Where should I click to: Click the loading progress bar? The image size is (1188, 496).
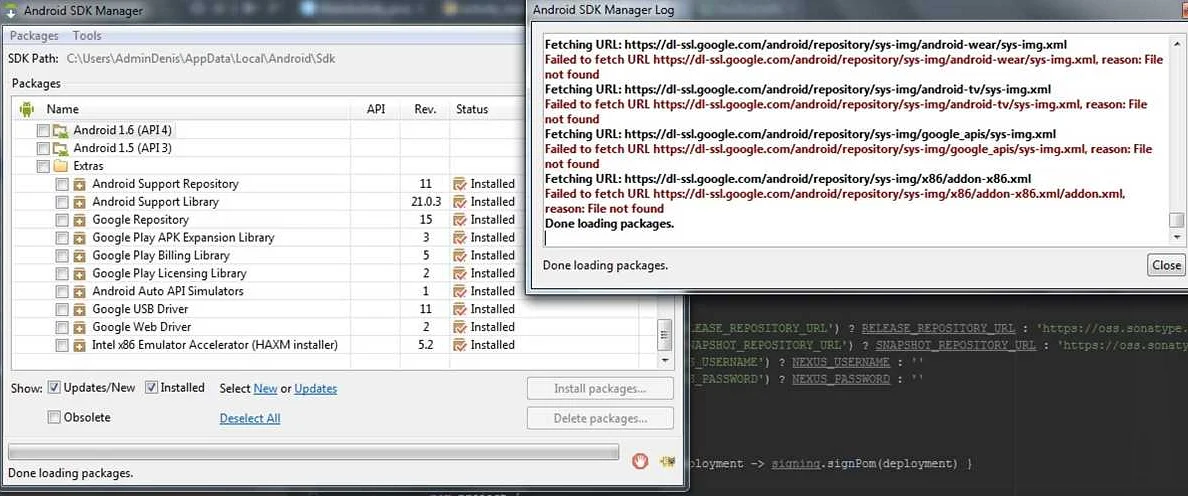(x=313, y=451)
